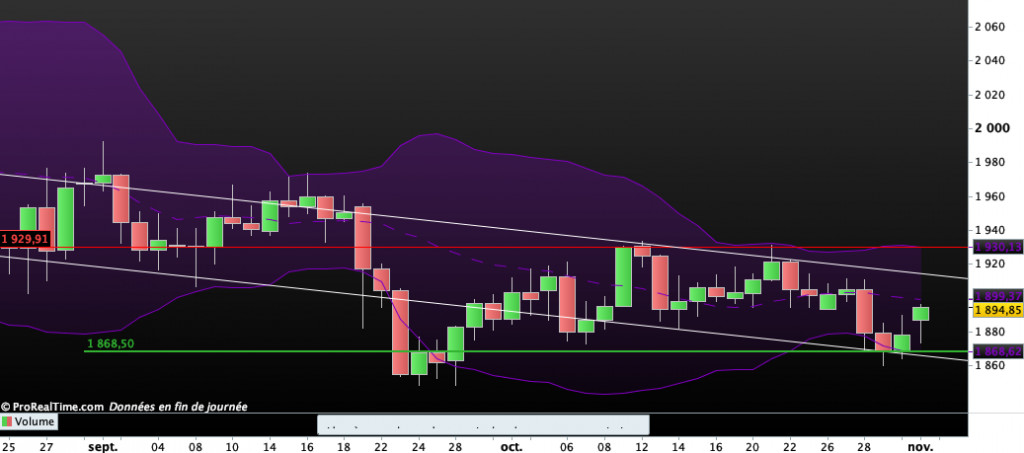Click the green horizontal support line
Viewport: 1024px width, 453px height.
pyautogui.click(x=600, y=351)
